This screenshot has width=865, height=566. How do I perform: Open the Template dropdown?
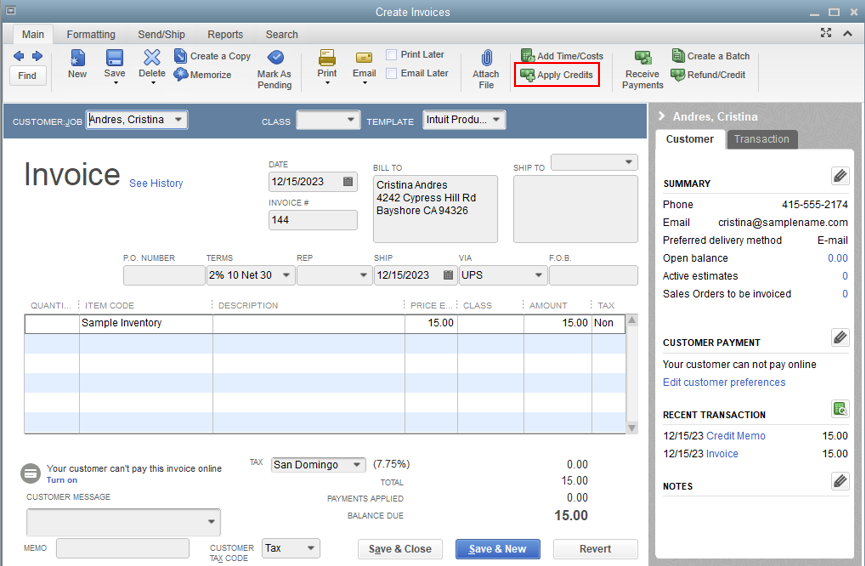[496, 120]
